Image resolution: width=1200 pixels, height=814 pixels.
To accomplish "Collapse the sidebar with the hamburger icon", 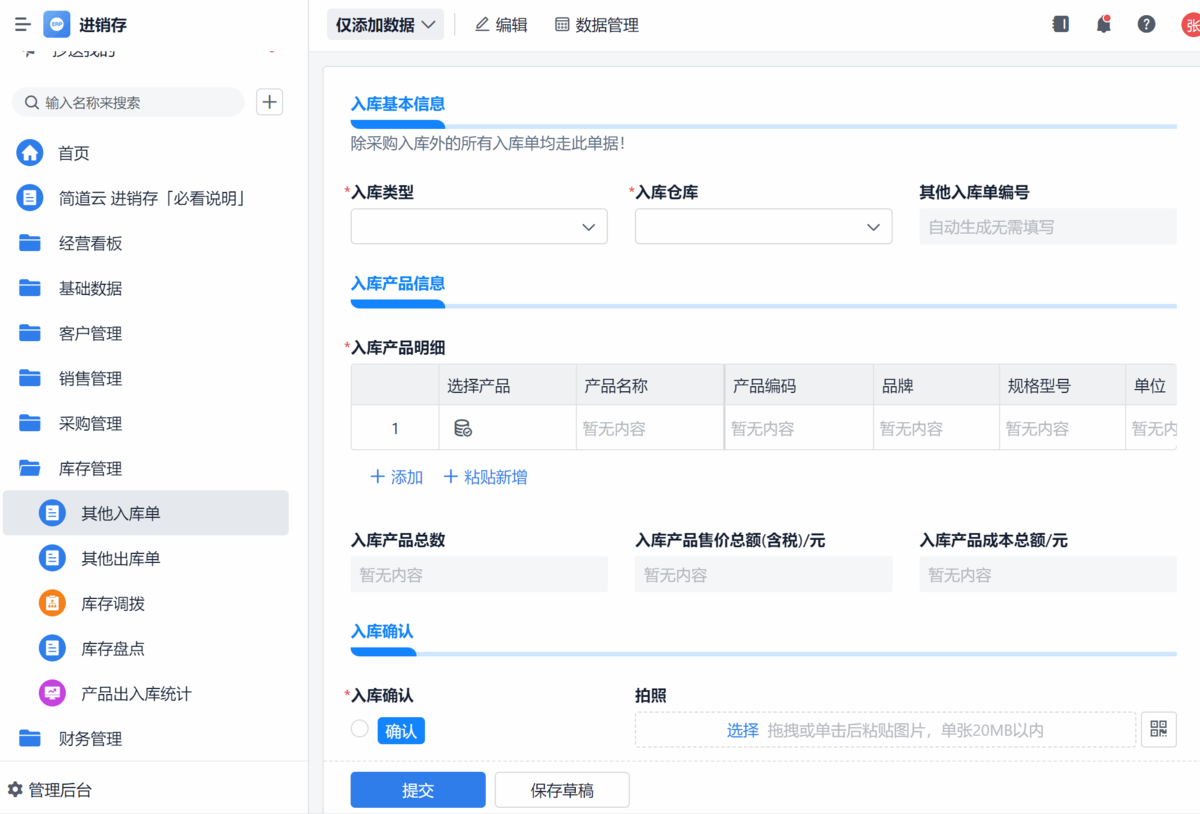I will (x=22, y=25).
